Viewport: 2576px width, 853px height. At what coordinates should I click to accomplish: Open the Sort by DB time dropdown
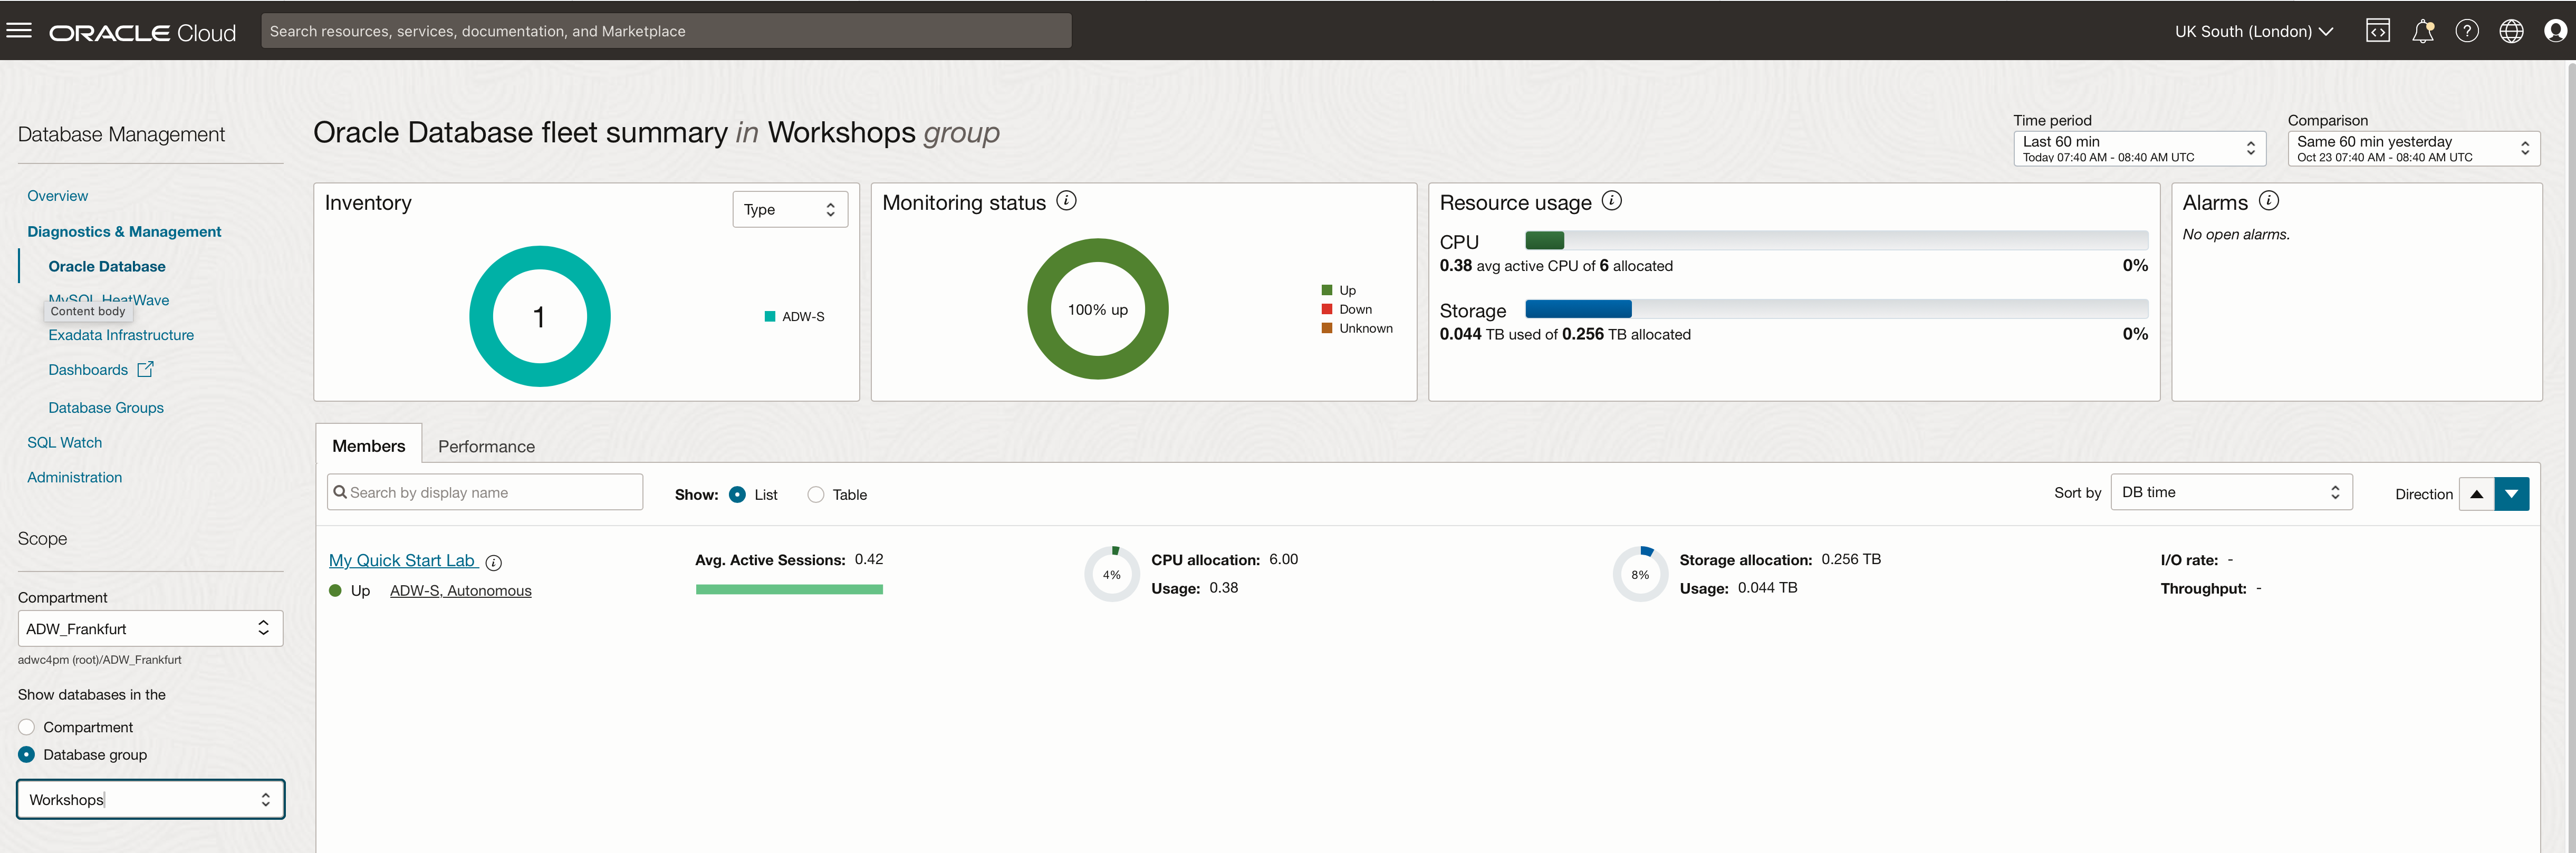[x=2230, y=493]
